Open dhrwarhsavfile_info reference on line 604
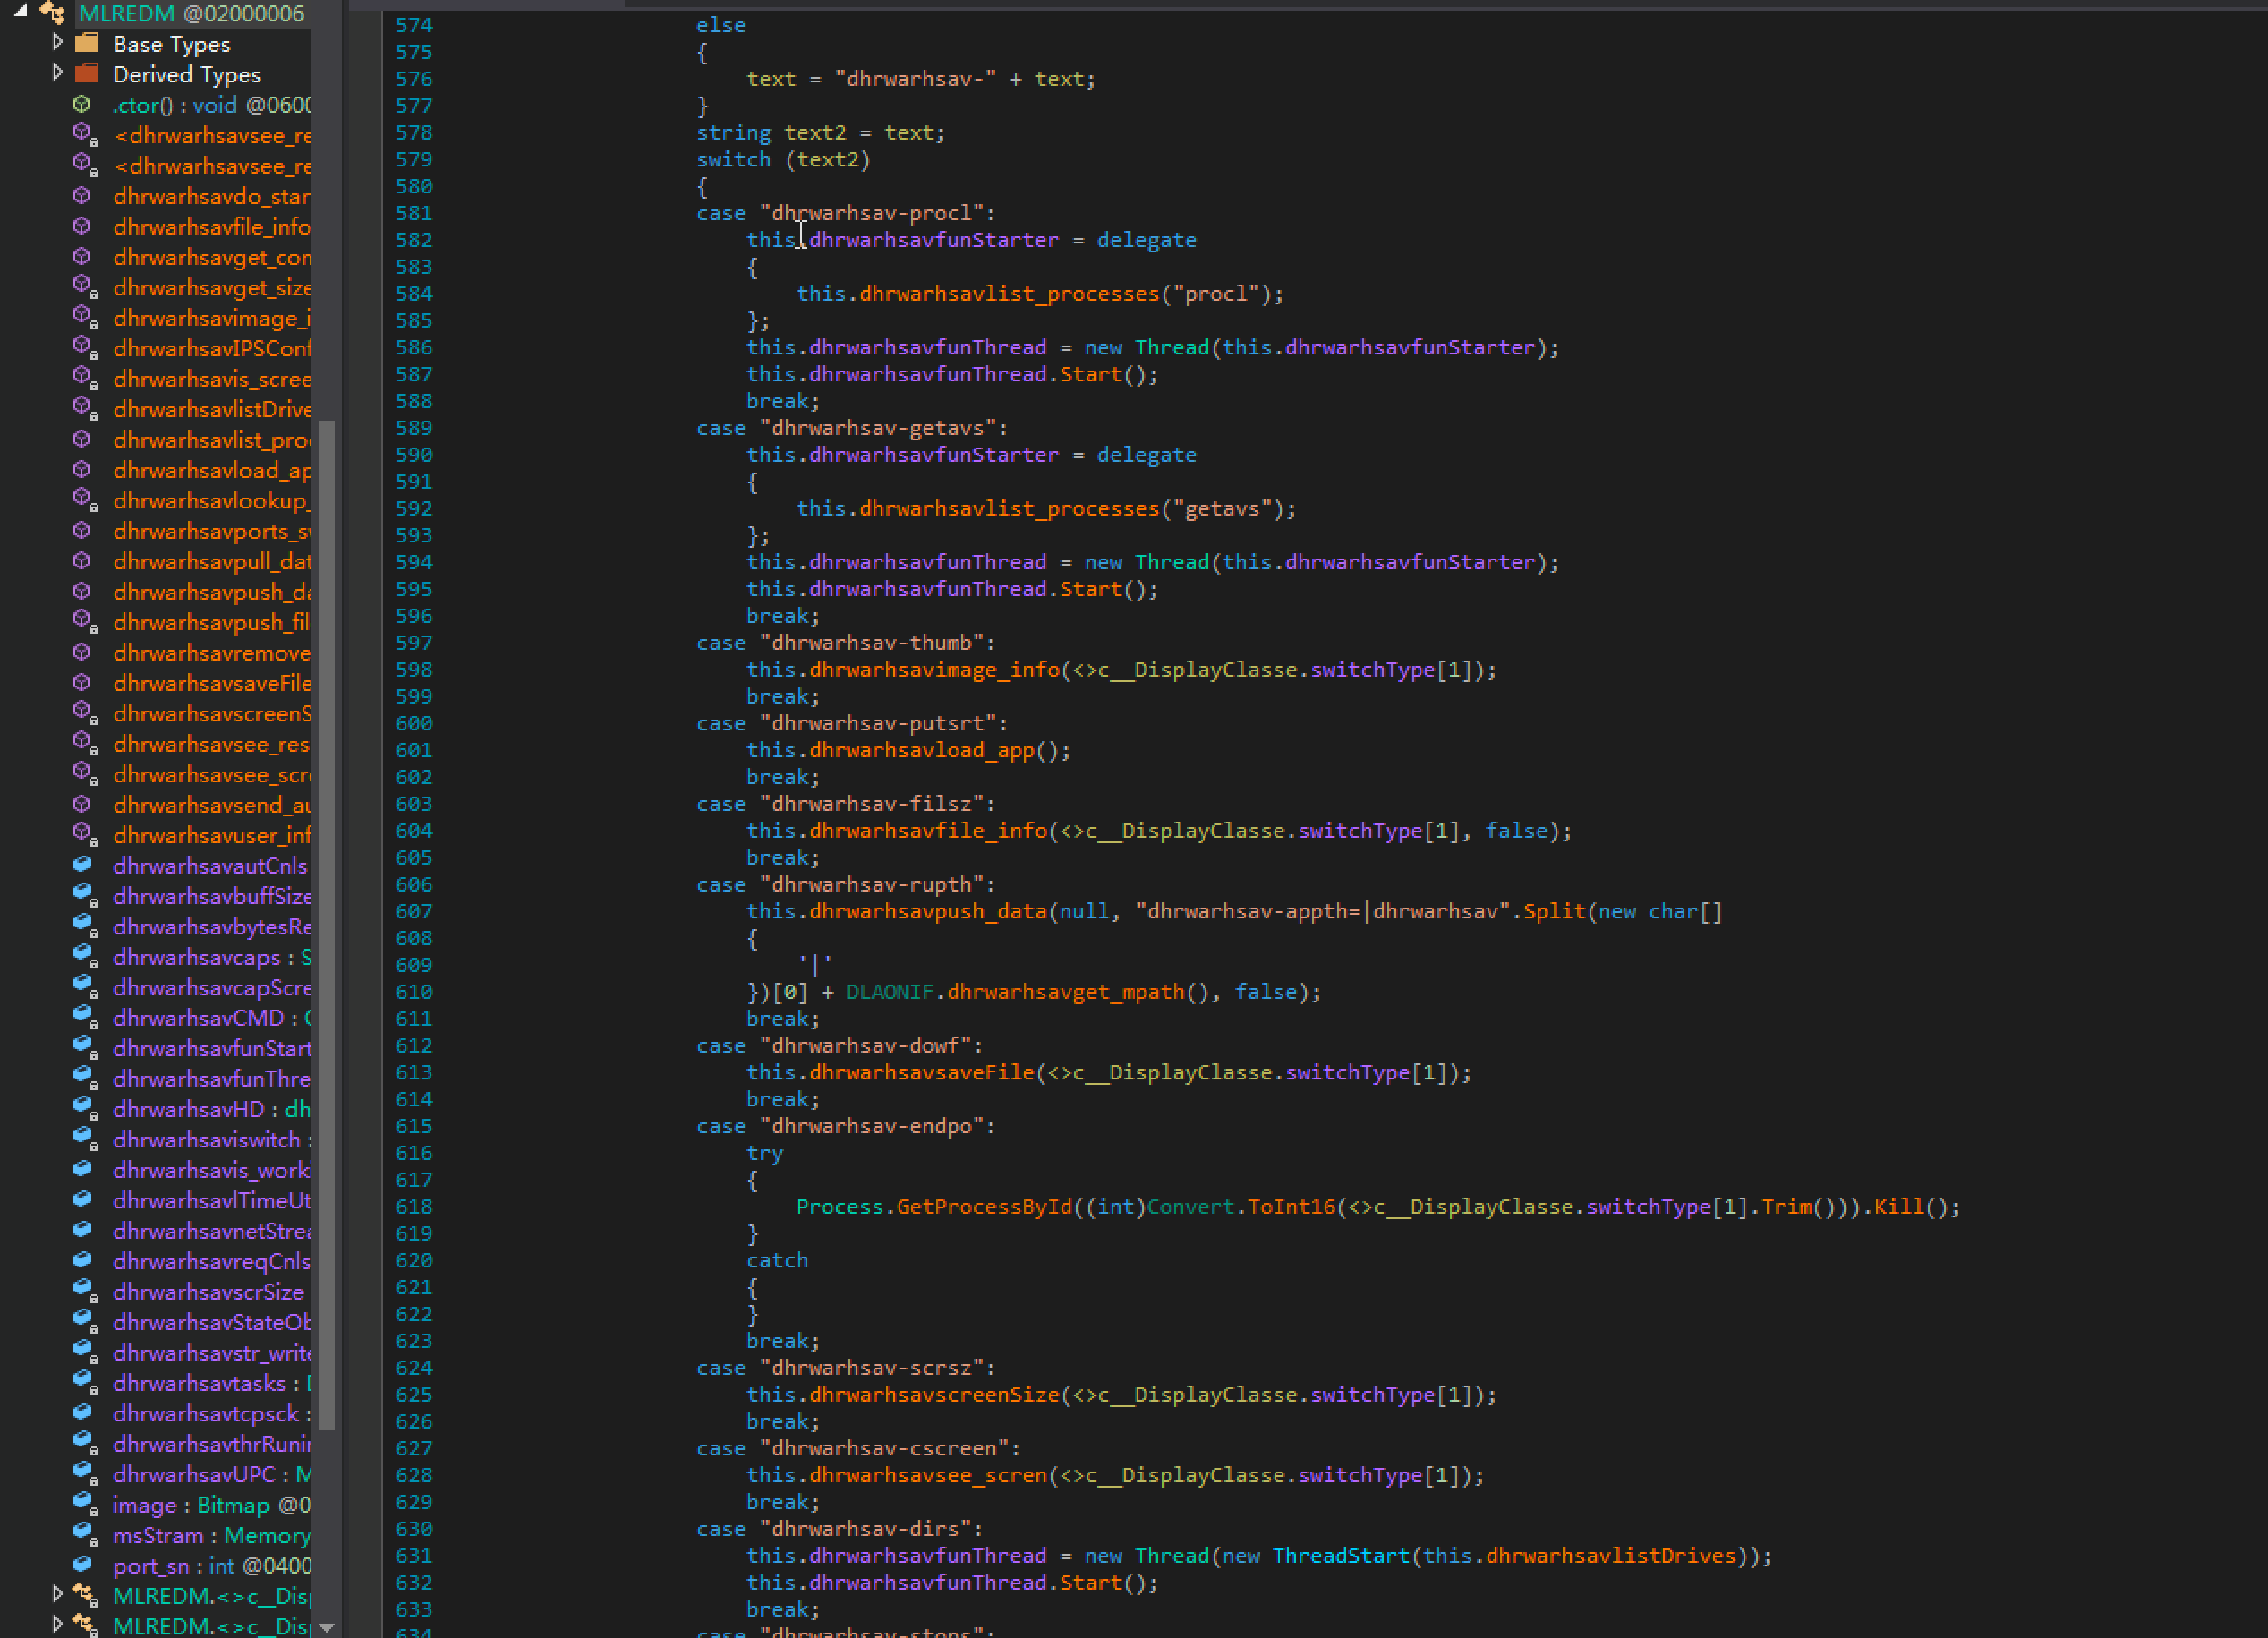2268x1638 pixels. 928,831
